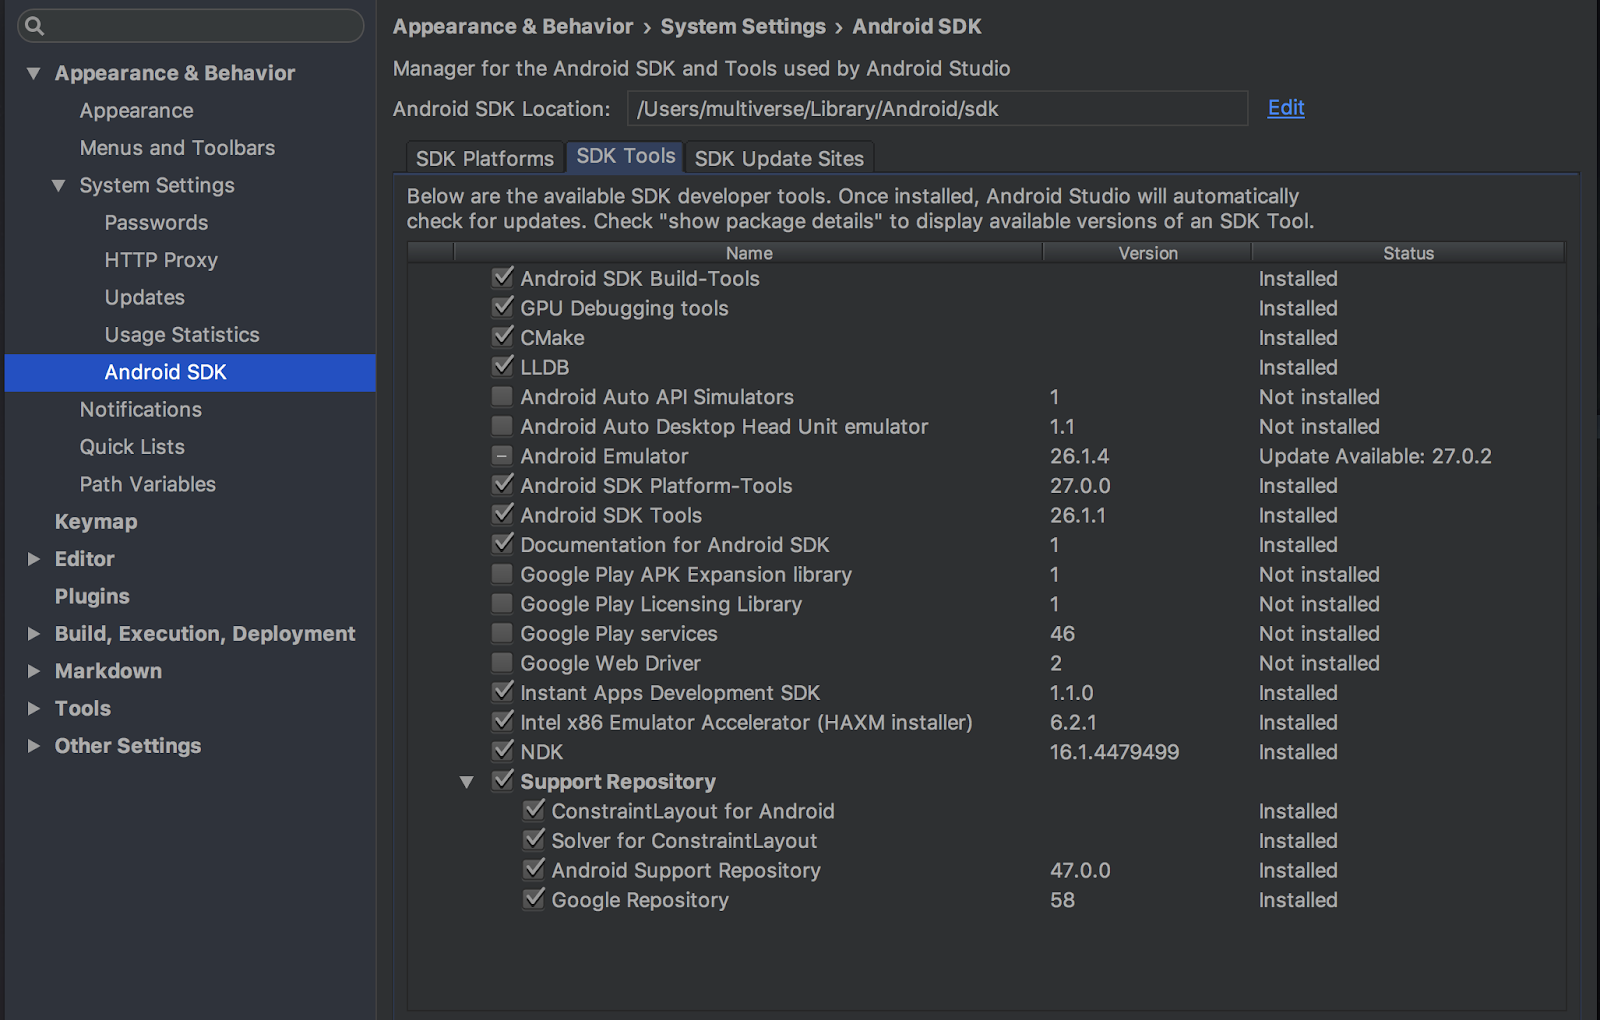1600x1020 pixels.
Task: Open Usage Statistics settings
Action: click(x=182, y=335)
